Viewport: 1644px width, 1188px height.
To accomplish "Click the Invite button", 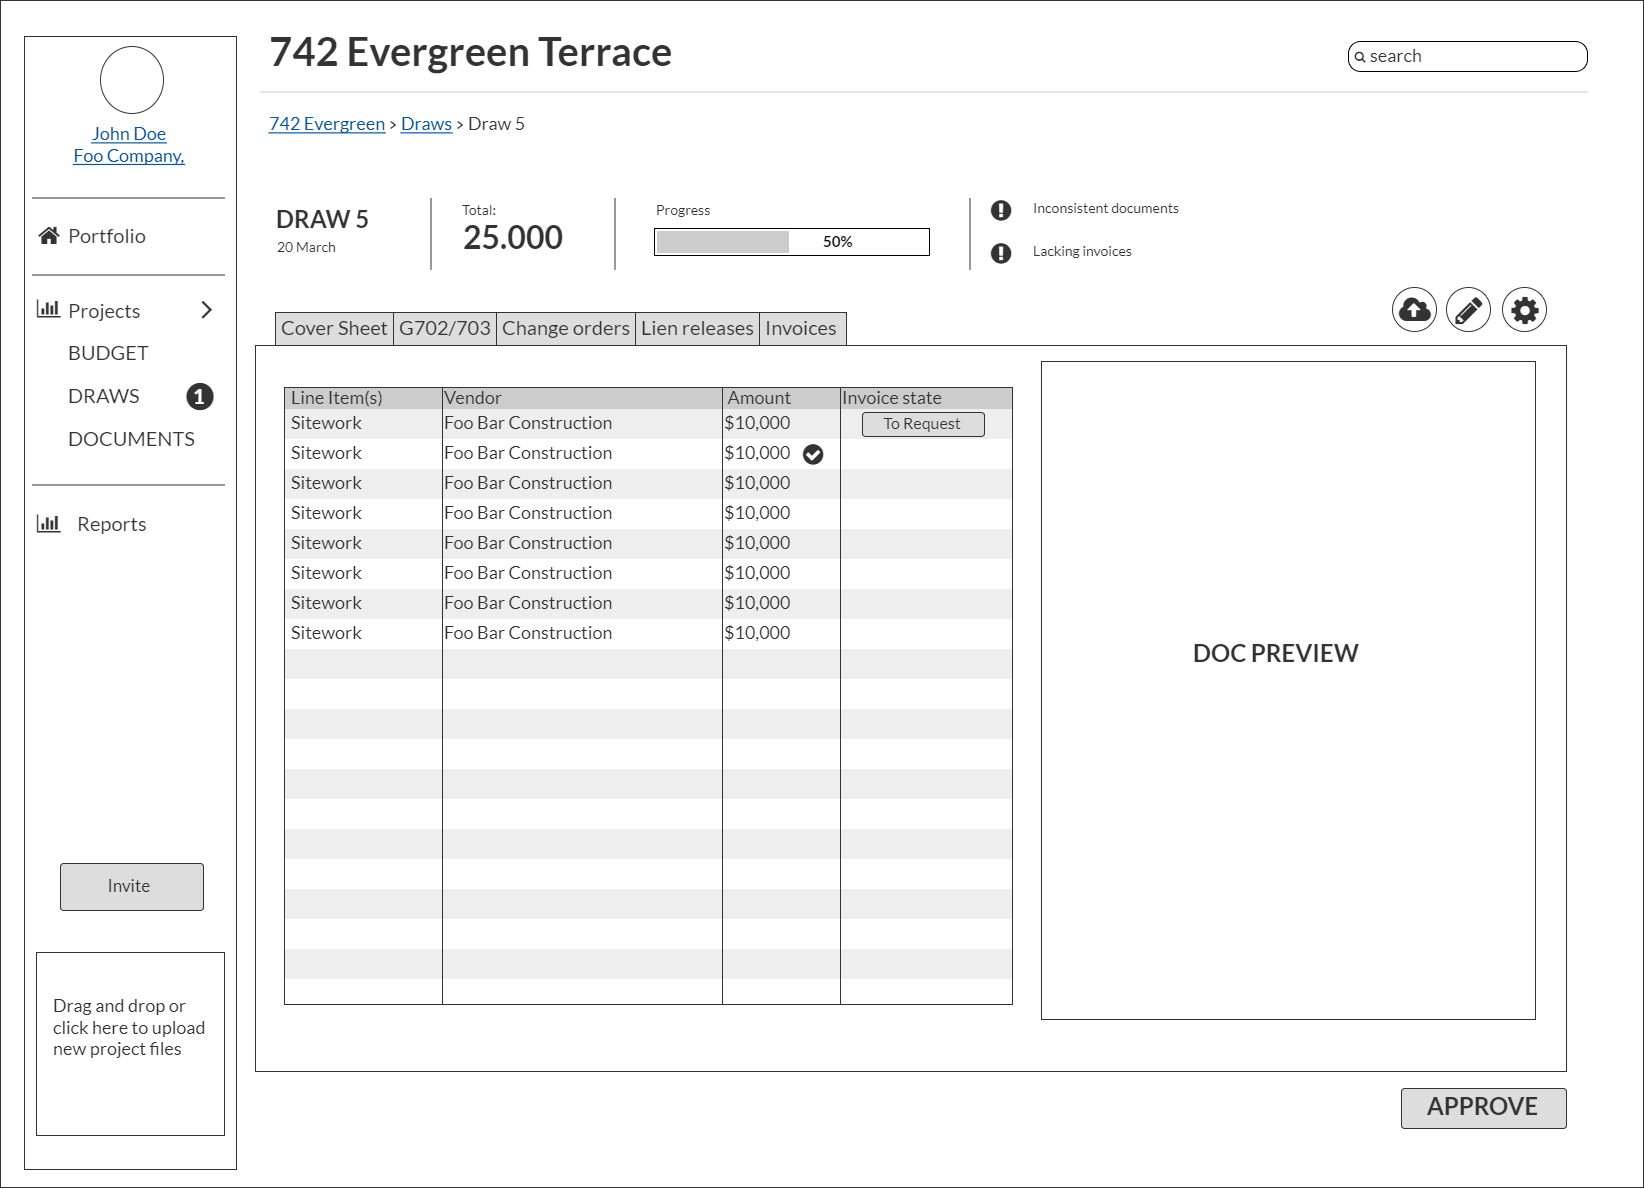I will point(132,887).
